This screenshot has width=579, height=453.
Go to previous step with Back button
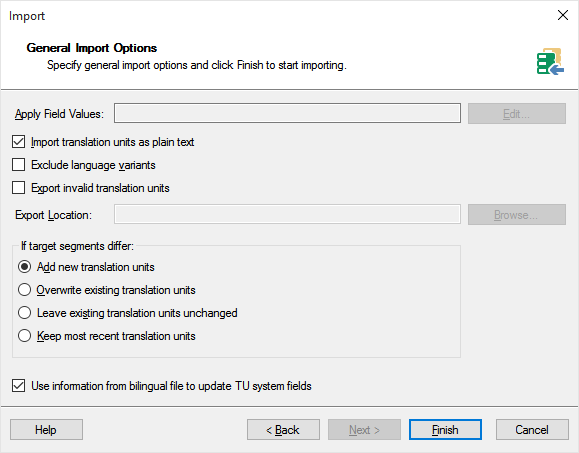[x=283, y=429]
